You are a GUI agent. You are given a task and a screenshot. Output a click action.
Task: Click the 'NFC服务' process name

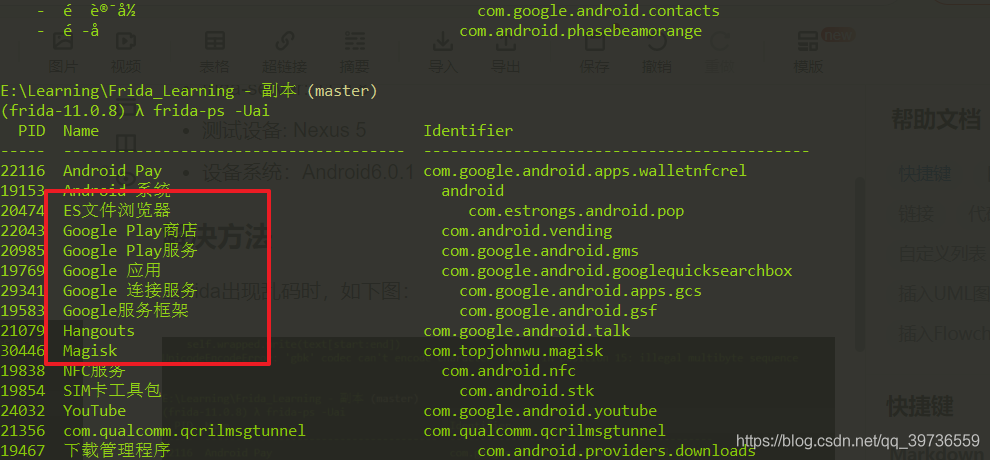94,371
